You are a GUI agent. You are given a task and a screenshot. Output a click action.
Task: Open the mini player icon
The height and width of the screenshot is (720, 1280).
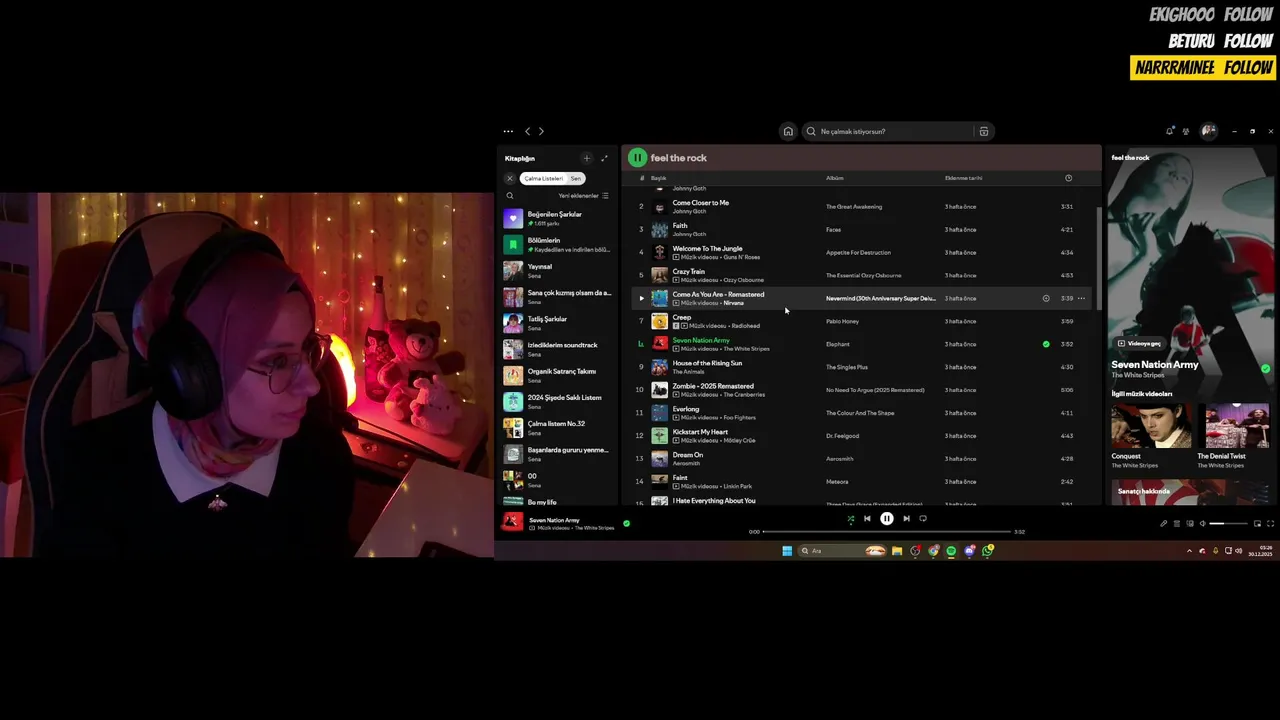click(1258, 523)
